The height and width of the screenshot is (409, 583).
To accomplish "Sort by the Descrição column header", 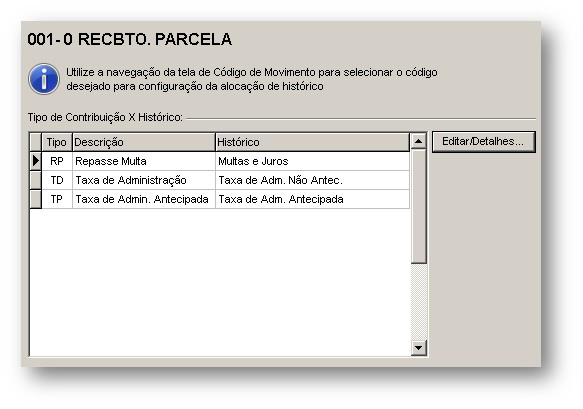I will 144,142.
